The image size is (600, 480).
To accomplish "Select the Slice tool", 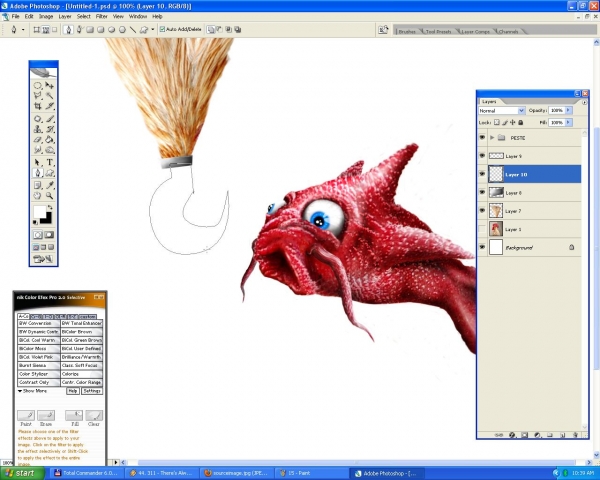I will coord(50,106).
